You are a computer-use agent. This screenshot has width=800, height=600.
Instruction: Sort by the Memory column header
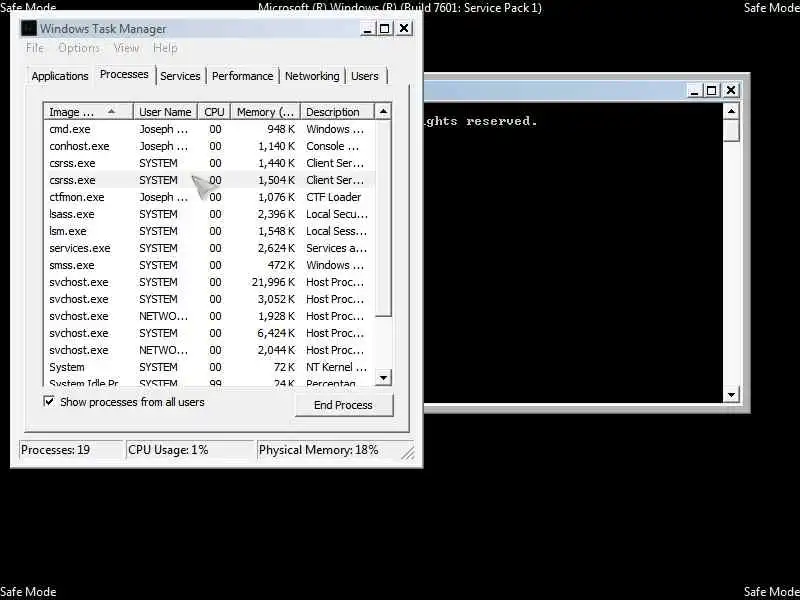point(265,112)
